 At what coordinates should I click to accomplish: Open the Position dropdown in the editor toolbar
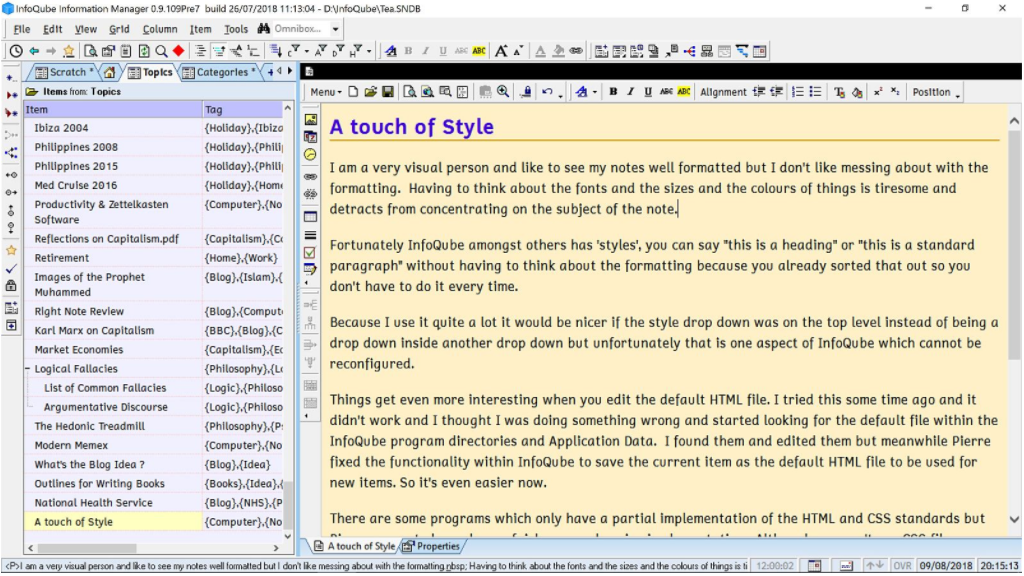936,92
